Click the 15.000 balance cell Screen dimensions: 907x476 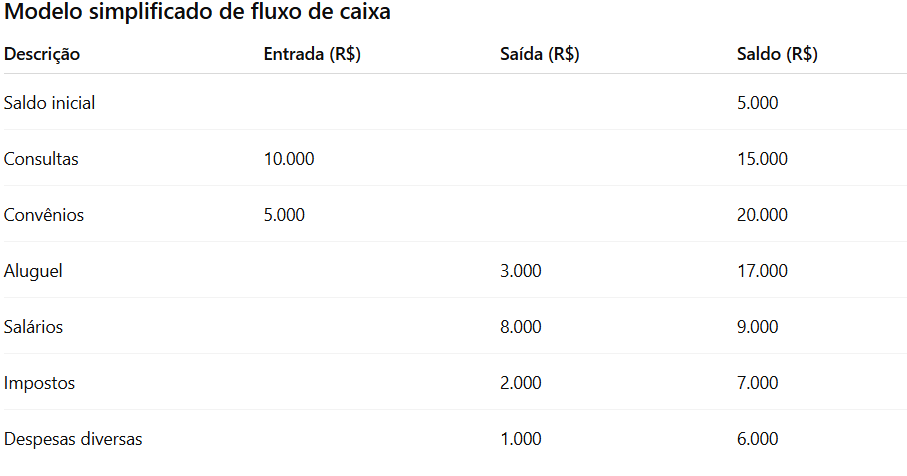click(762, 159)
